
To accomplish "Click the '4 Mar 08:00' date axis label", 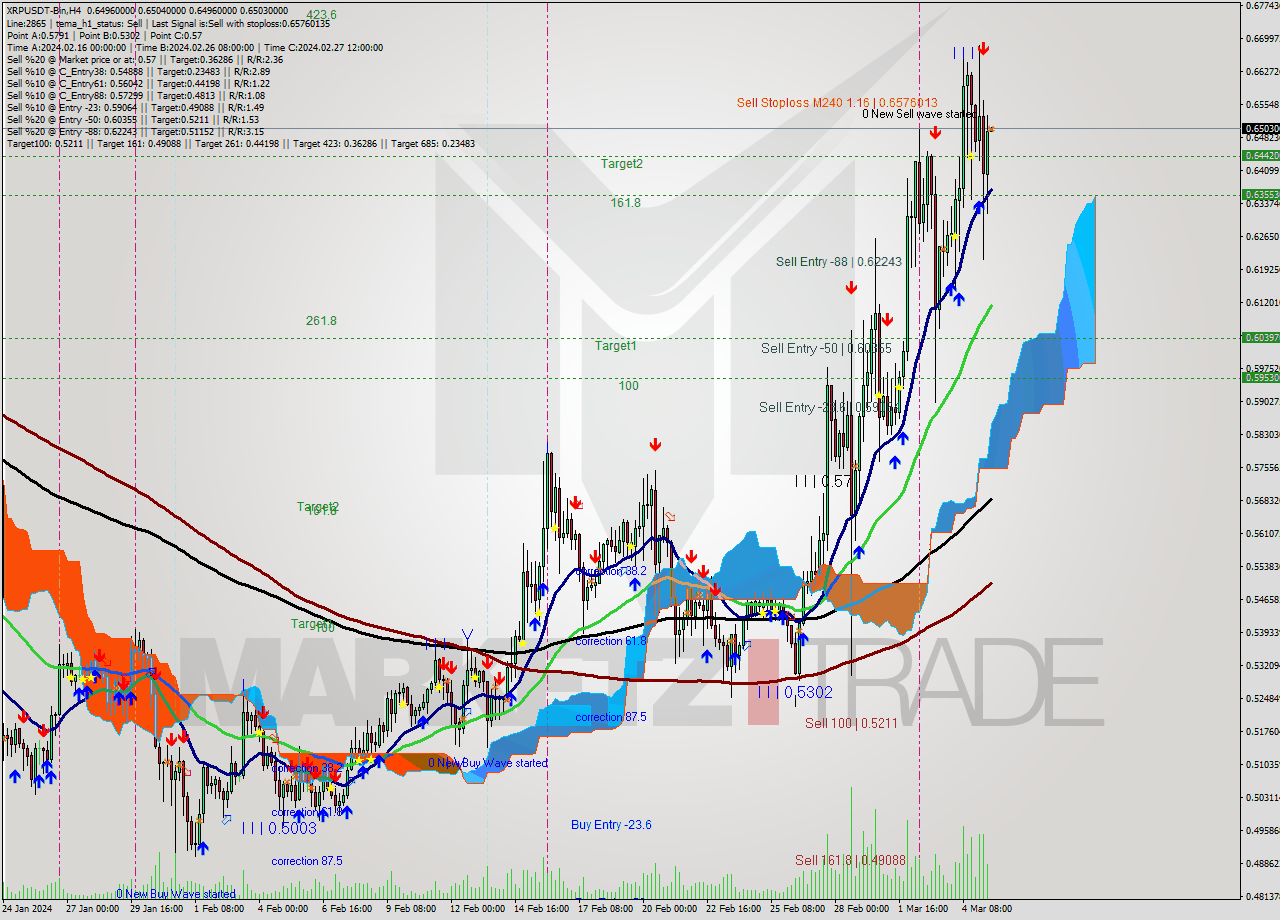I will coord(988,909).
